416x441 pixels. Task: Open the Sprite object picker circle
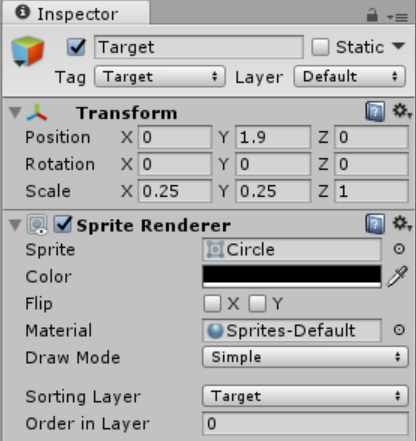399,249
